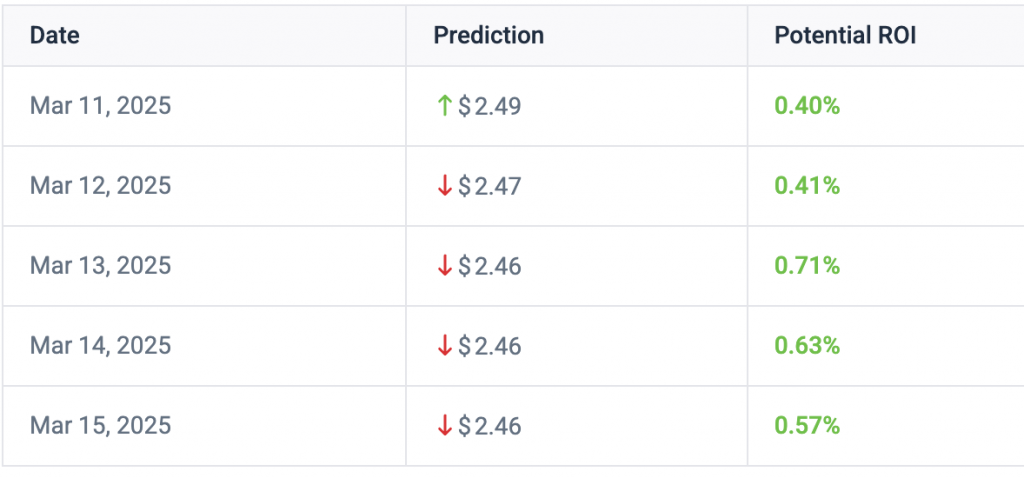
Task: Select the Mar 13, 2025 date cell
Action: coord(100,266)
